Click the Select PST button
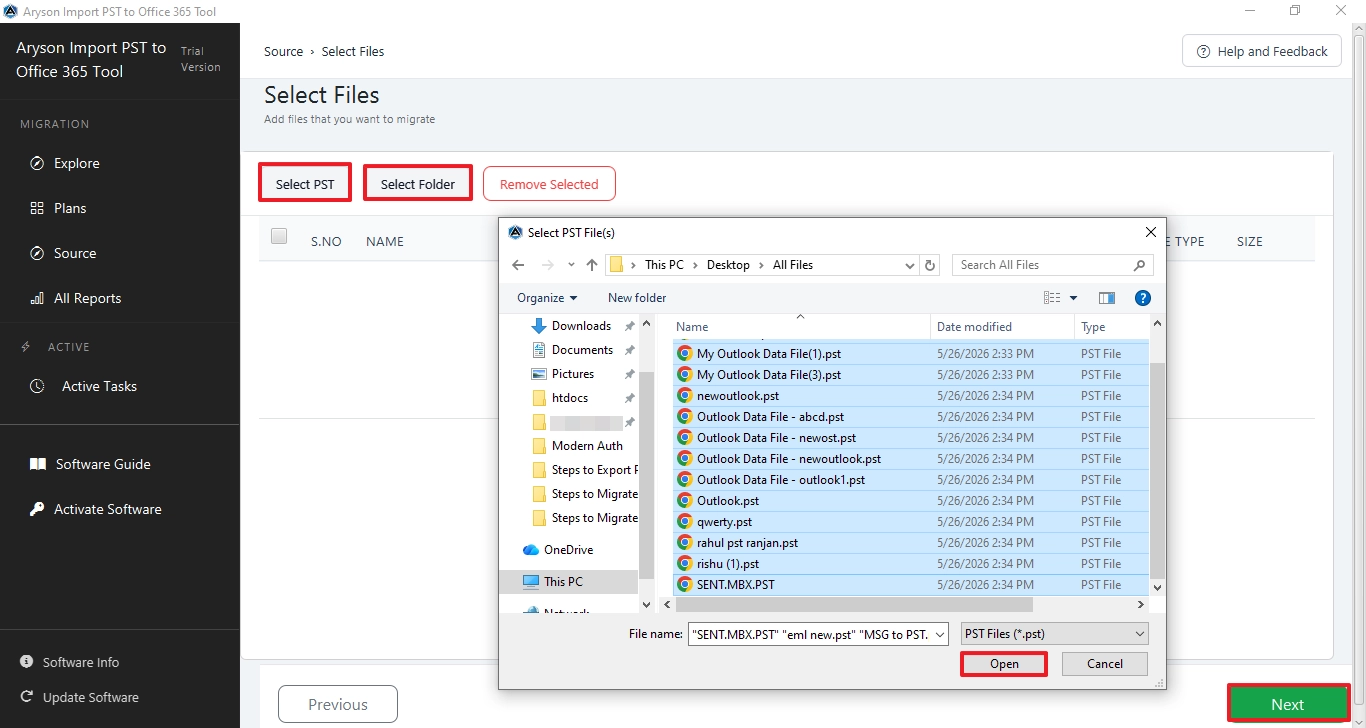The width and height of the screenshot is (1366, 728). click(x=305, y=184)
